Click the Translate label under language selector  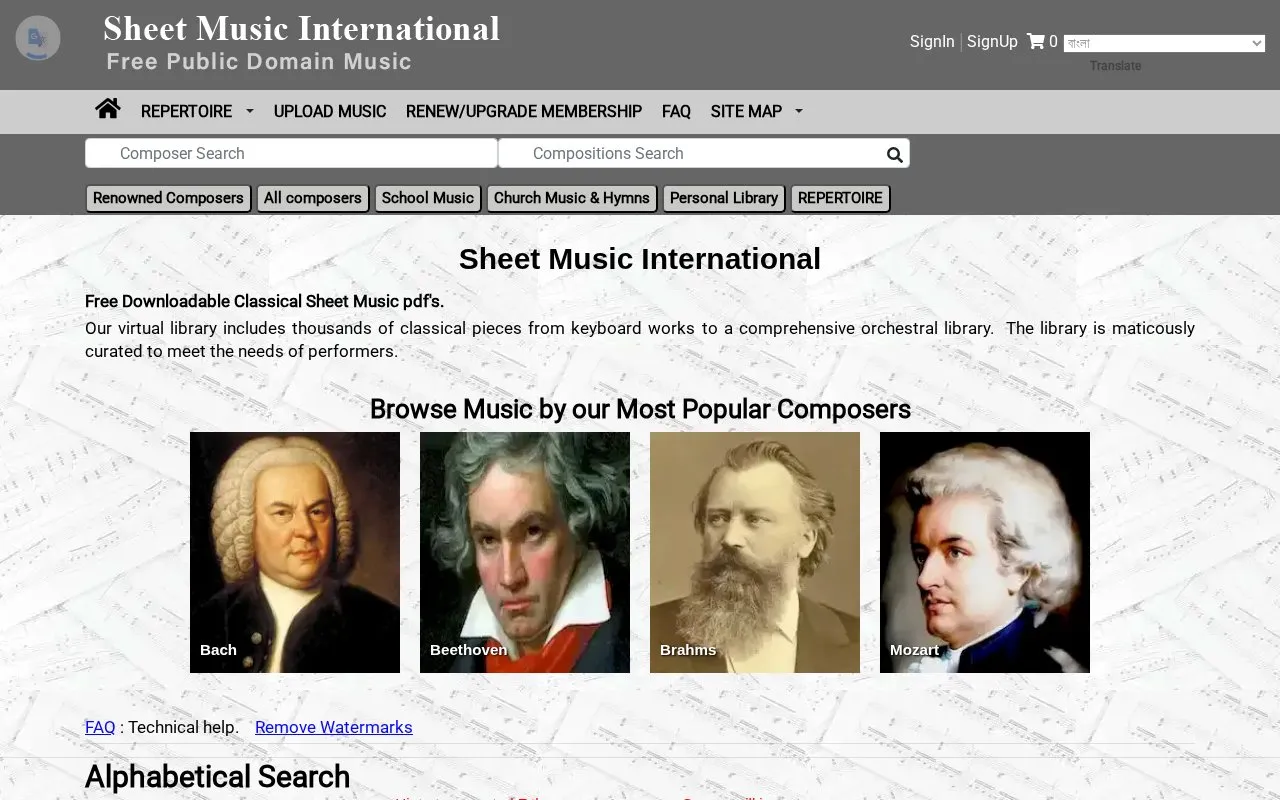(x=1115, y=66)
